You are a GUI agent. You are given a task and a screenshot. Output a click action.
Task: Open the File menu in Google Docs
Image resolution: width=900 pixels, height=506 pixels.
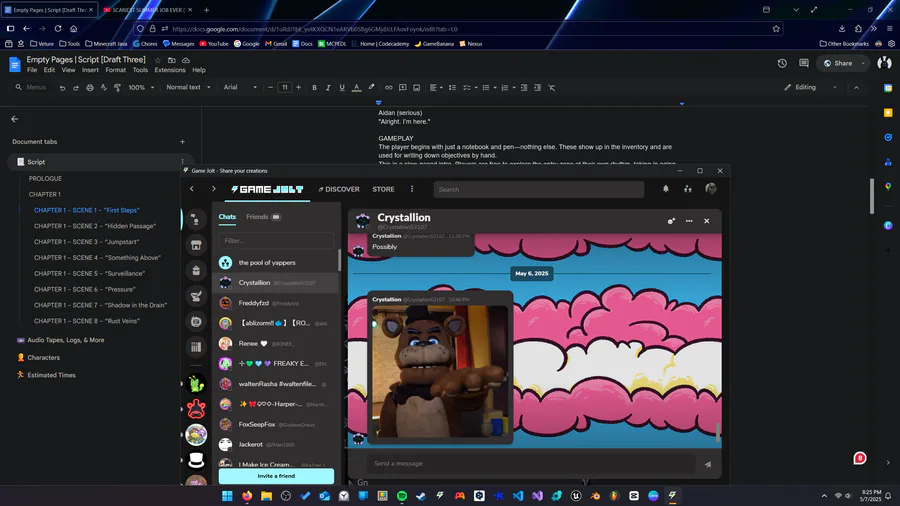[32, 70]
